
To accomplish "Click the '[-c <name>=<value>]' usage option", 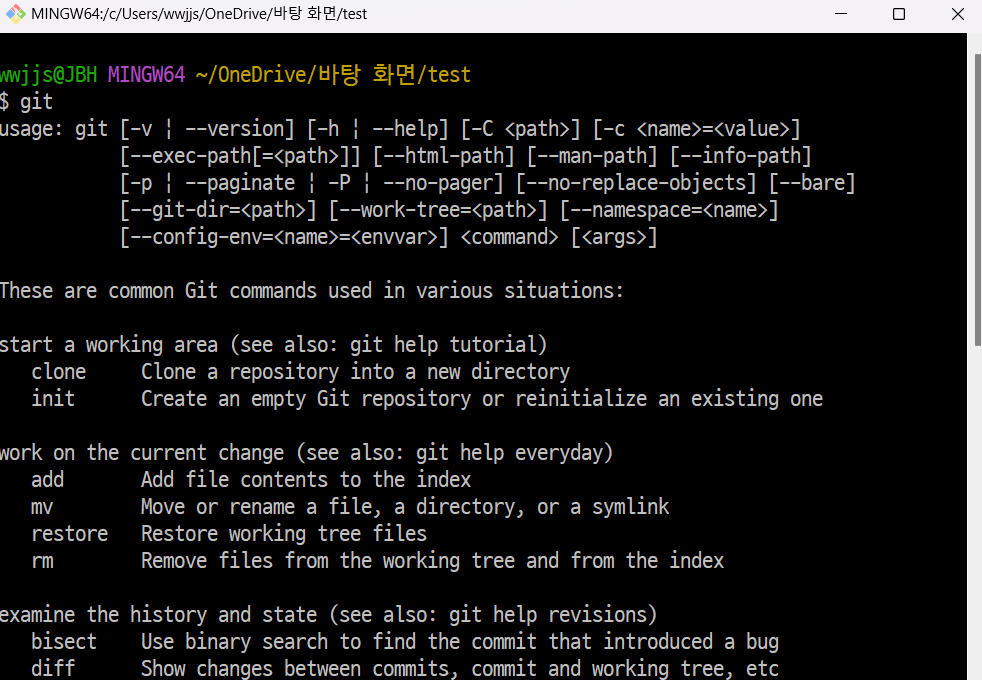I will pyautogui.click(x=696, y=129).
